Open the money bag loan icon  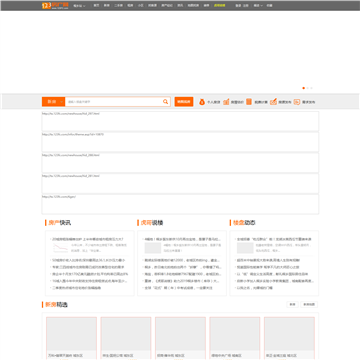tap(202, 102)
